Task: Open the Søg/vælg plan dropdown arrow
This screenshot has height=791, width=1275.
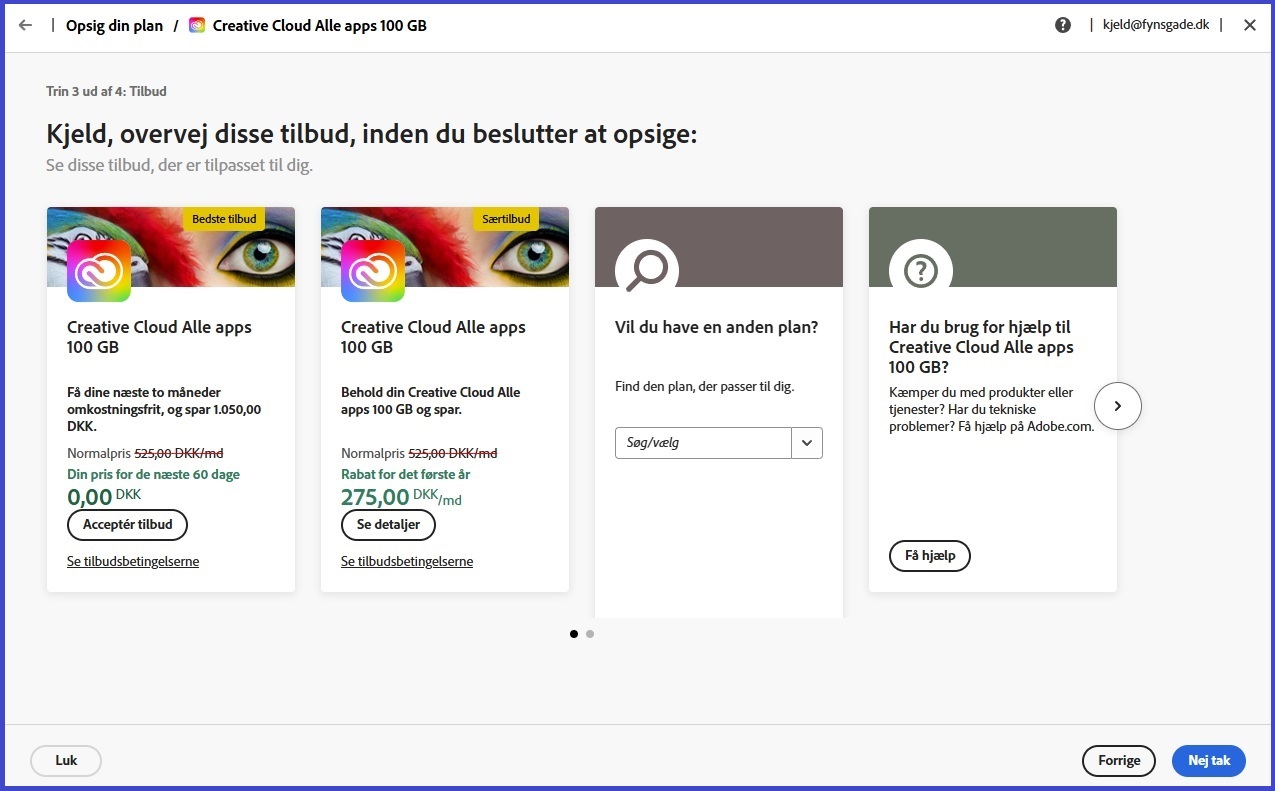Action: pos(807,443)
